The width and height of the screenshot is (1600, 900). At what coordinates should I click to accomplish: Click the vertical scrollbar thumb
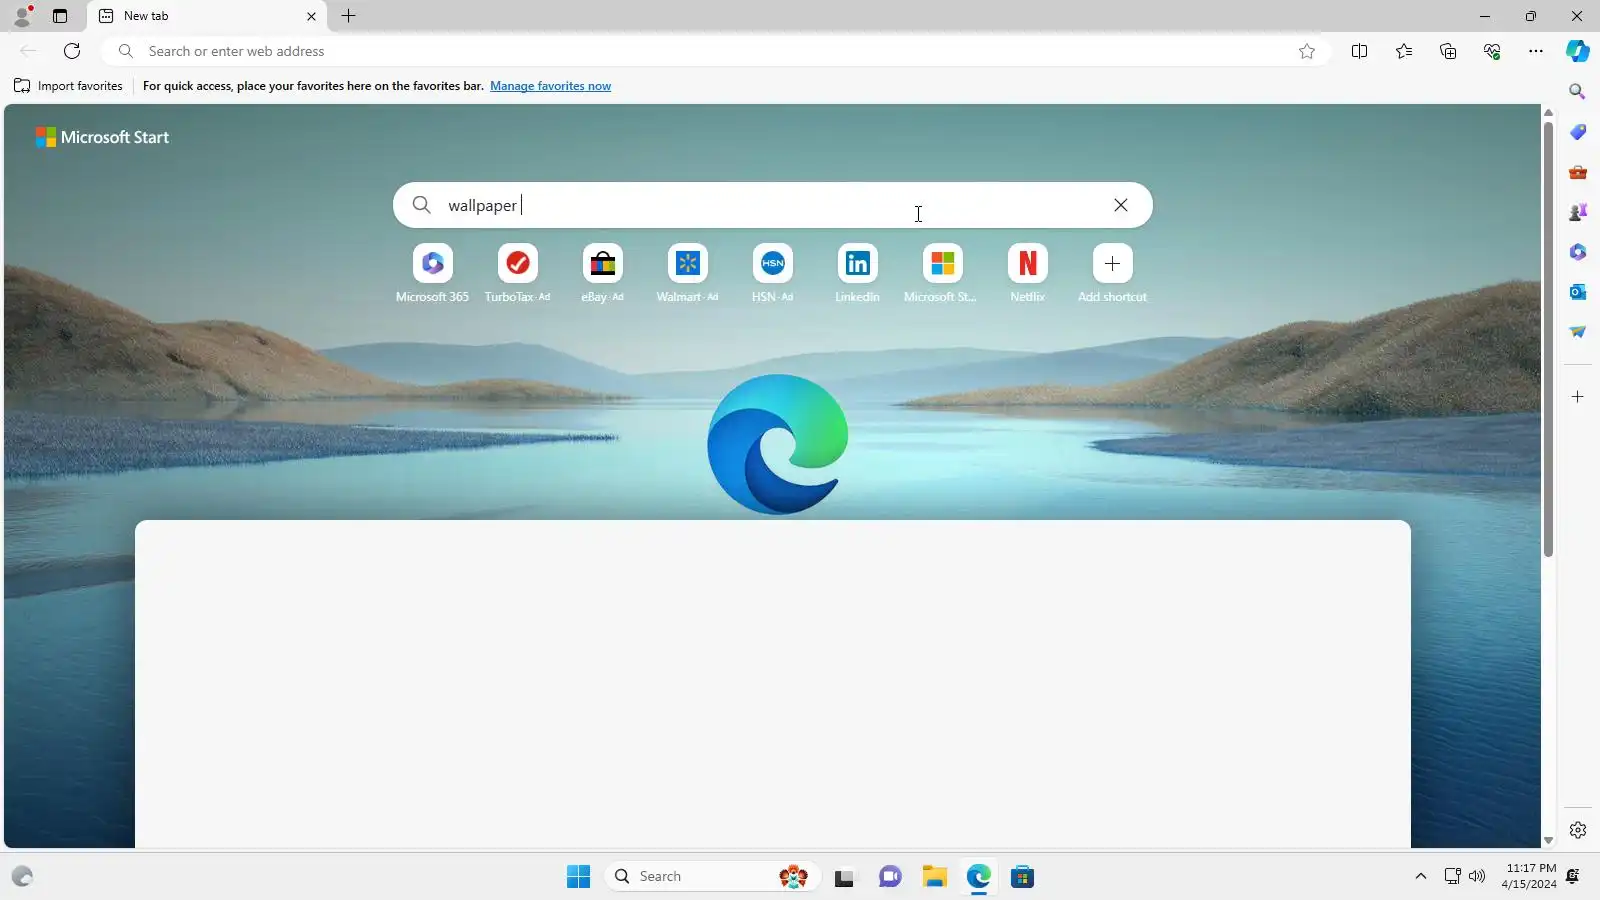click(x=1548, y=340)
